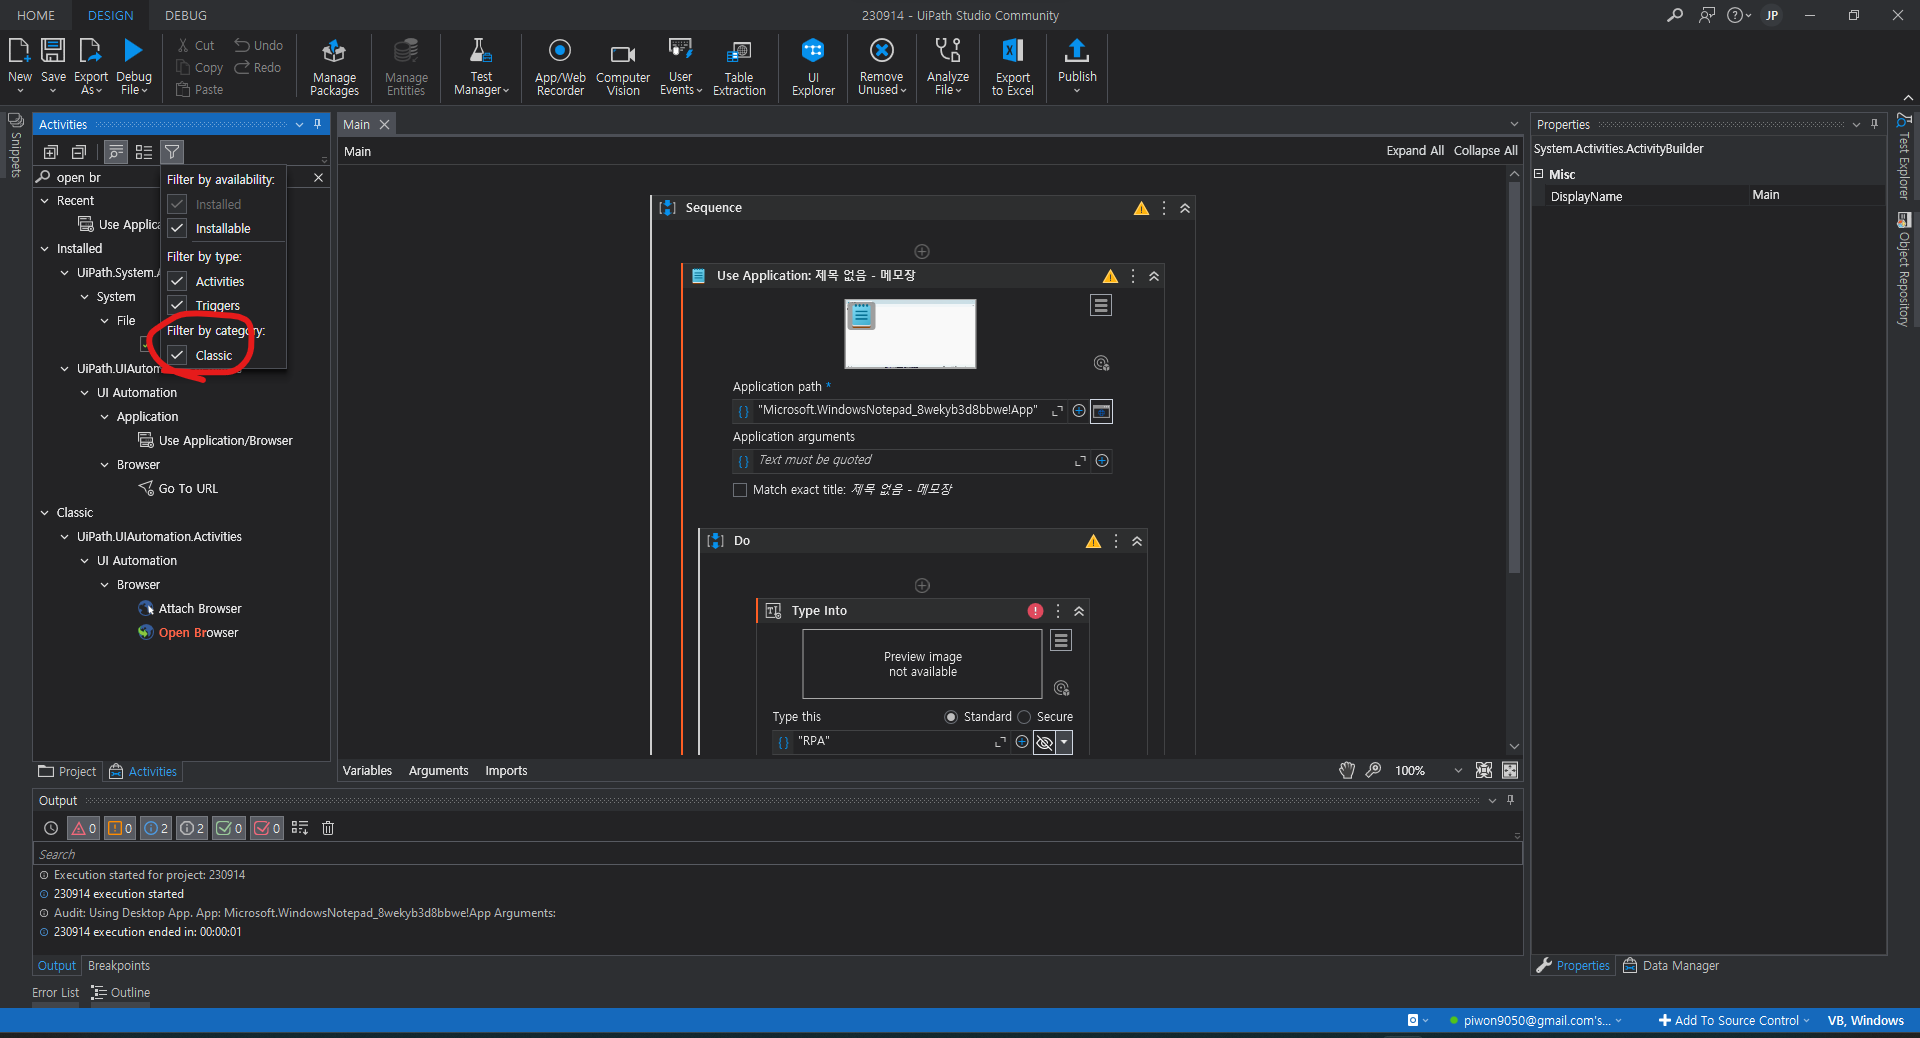The height and width of the screenshot is (1038, 1920).
Task: Select the Standard radio button
Action: point(951,717)
